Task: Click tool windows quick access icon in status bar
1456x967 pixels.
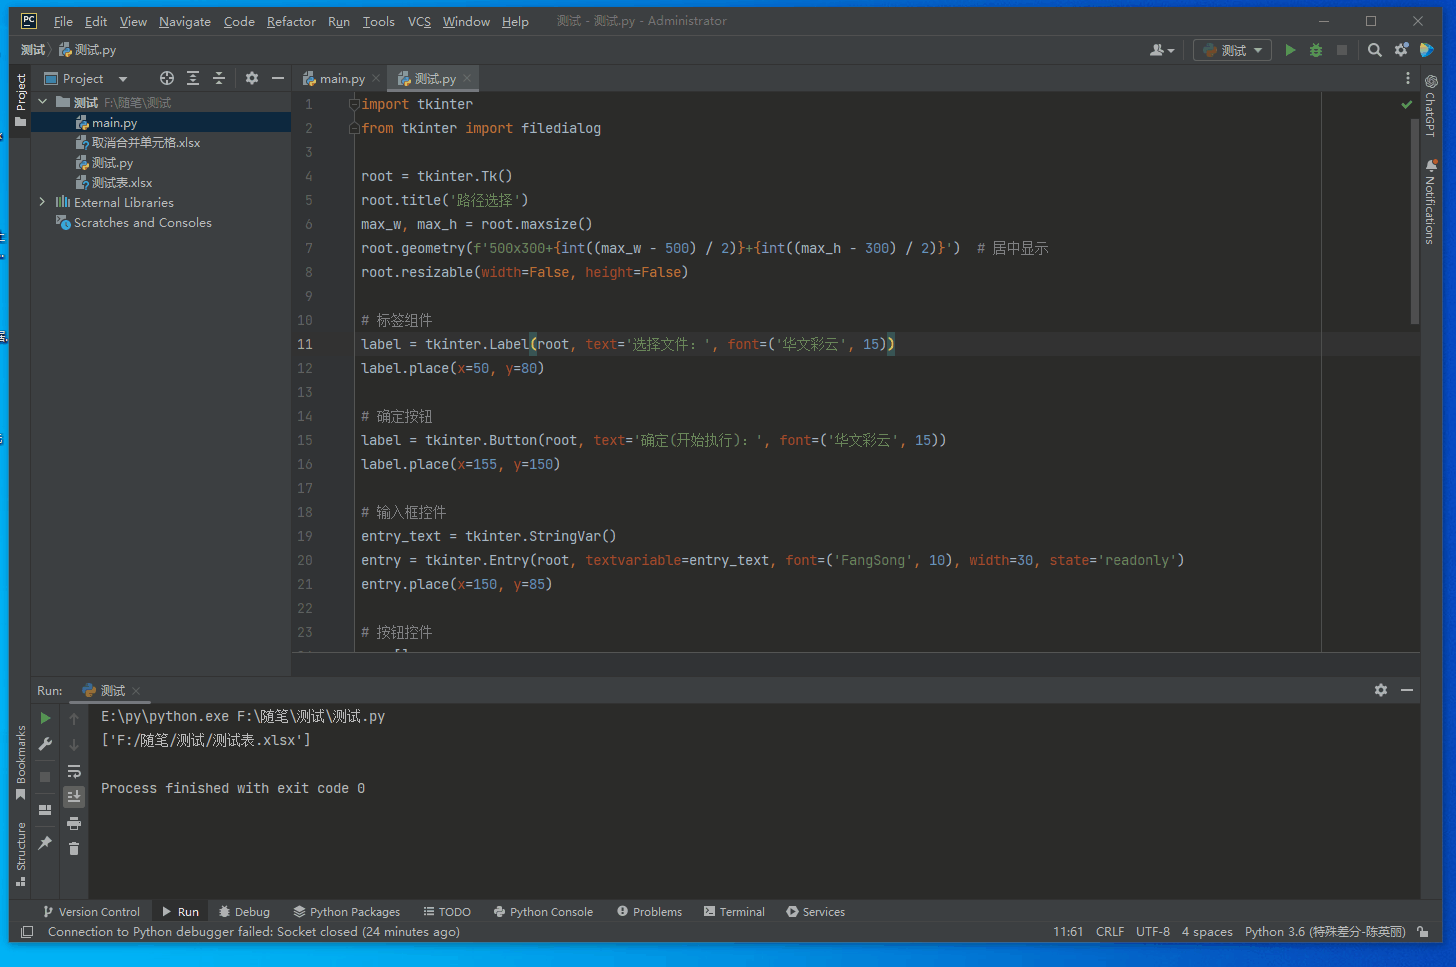Action: (27, 932)
